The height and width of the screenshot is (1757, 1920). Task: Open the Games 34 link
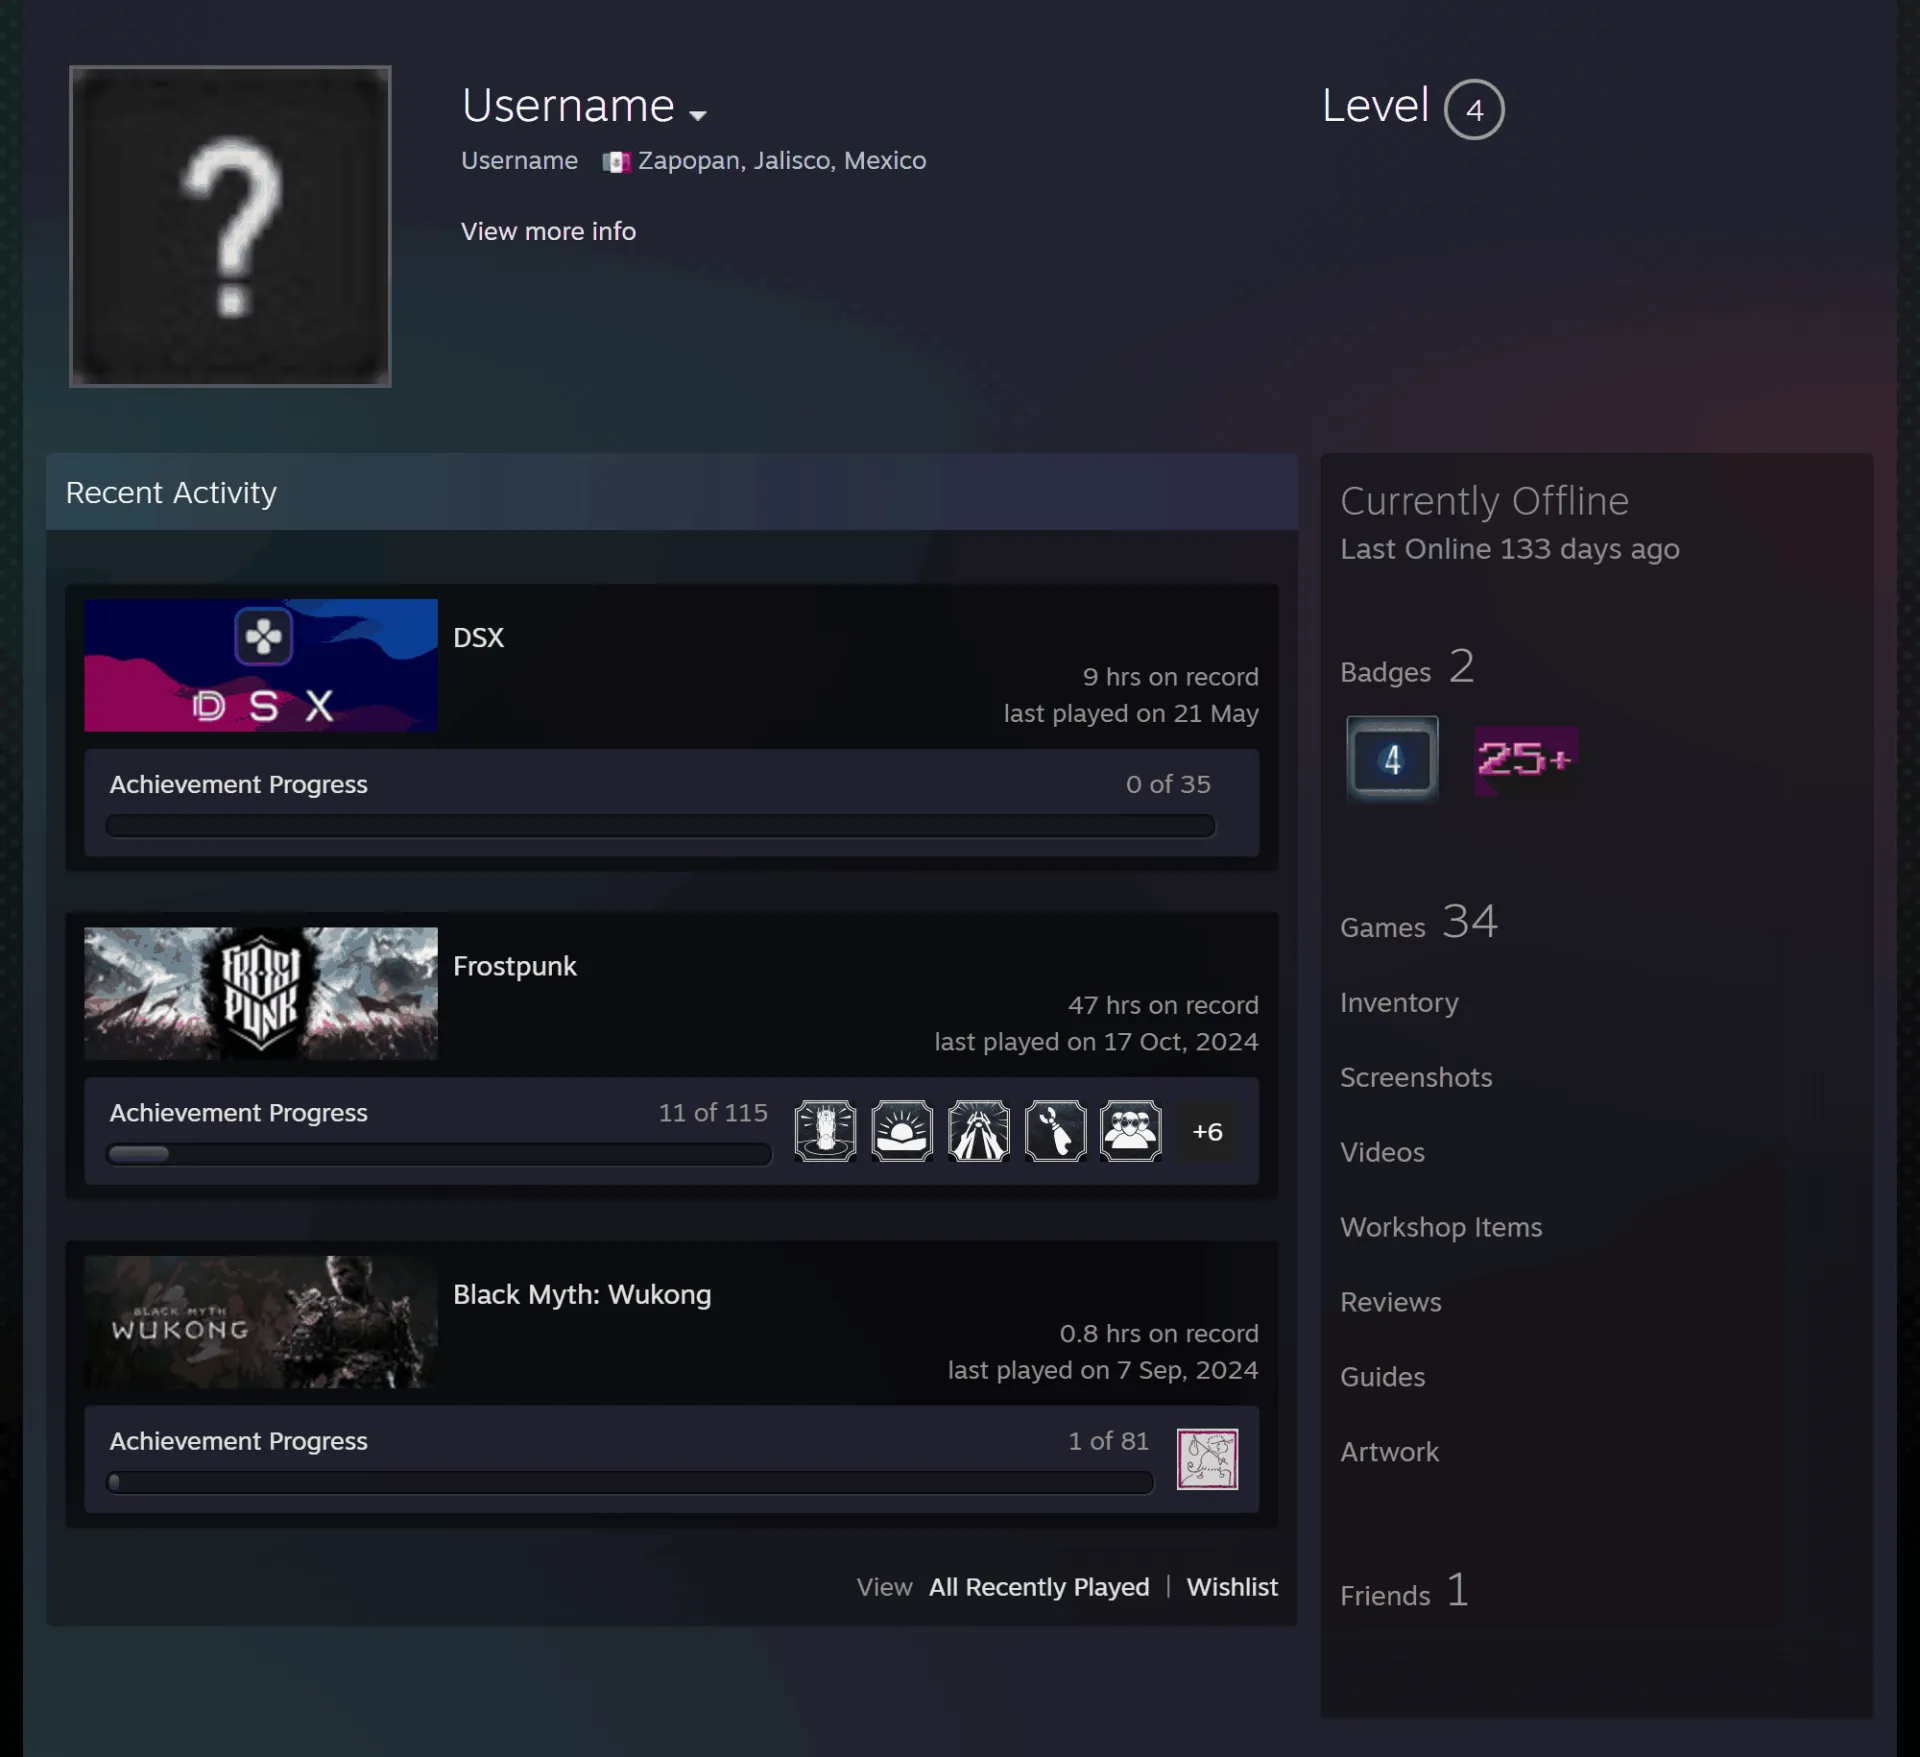[x=1419, y=922]
